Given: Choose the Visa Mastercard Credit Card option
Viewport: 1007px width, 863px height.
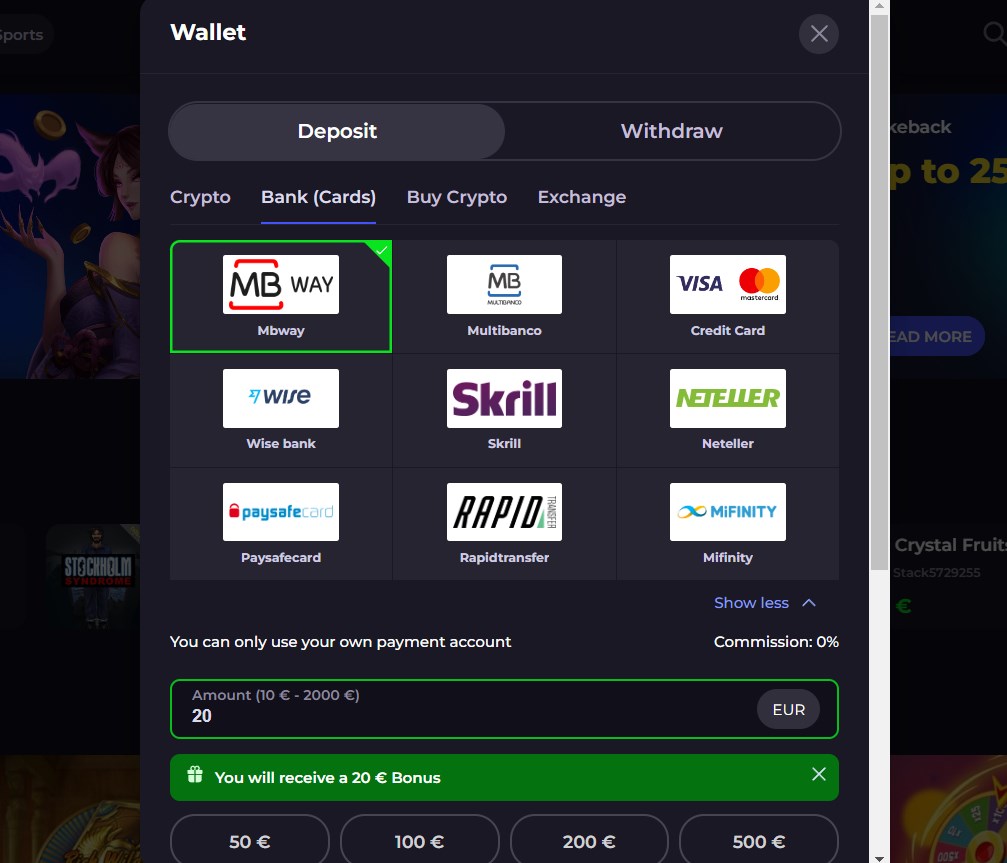Looking at the screenshot, I should click(x=728, y=297).
